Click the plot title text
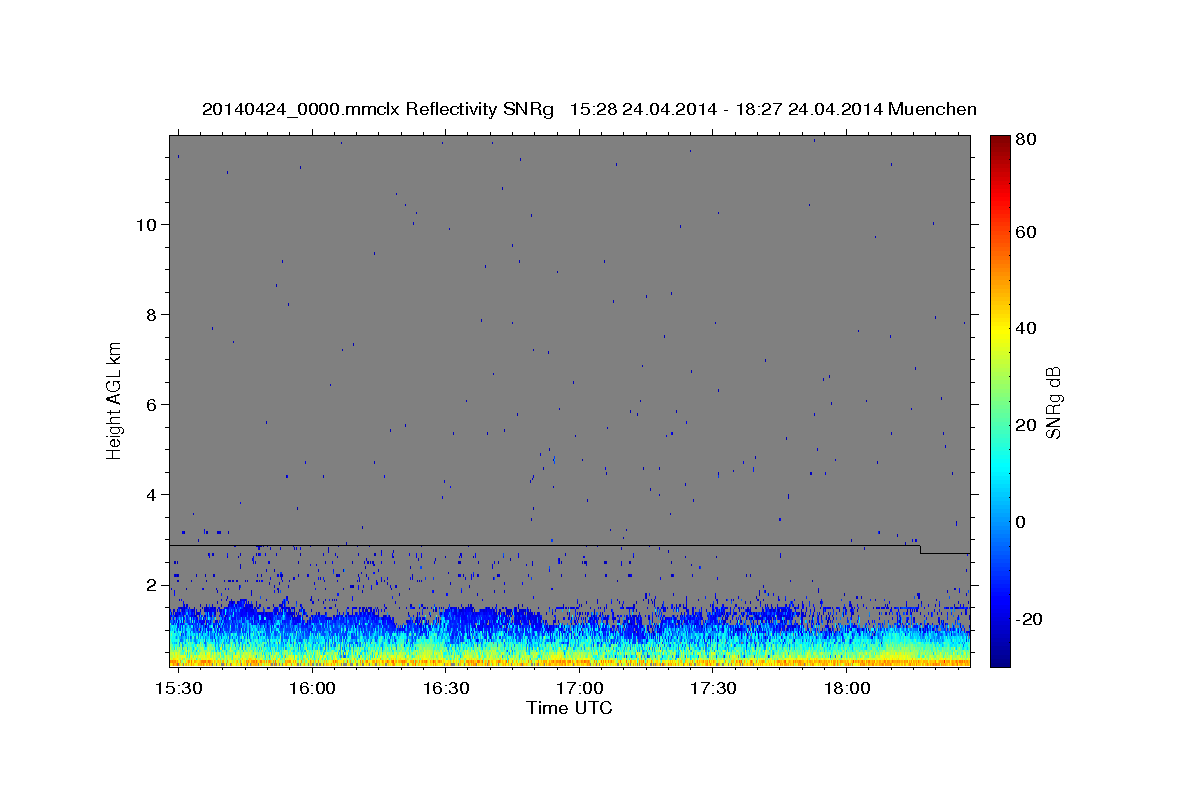 click(x=589, y=109)
